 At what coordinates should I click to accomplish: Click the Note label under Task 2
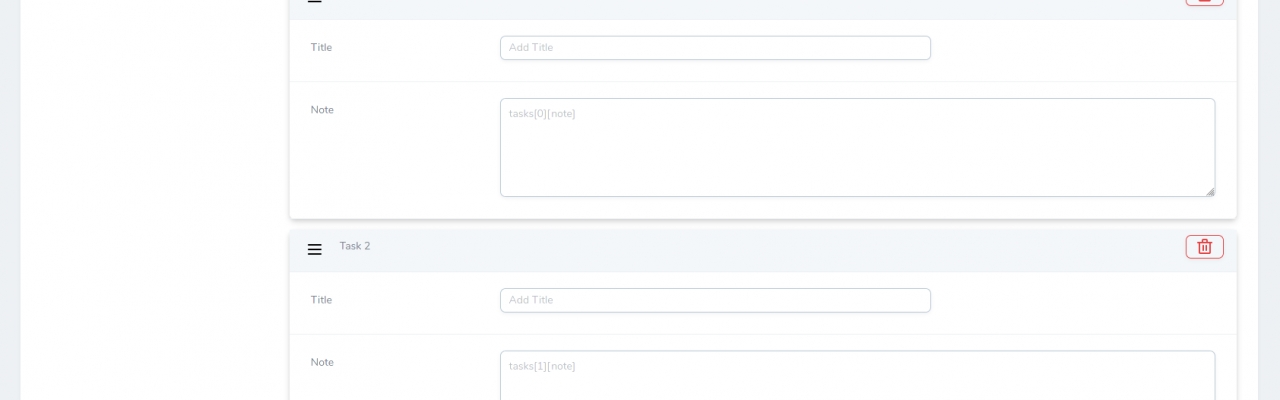322,362
